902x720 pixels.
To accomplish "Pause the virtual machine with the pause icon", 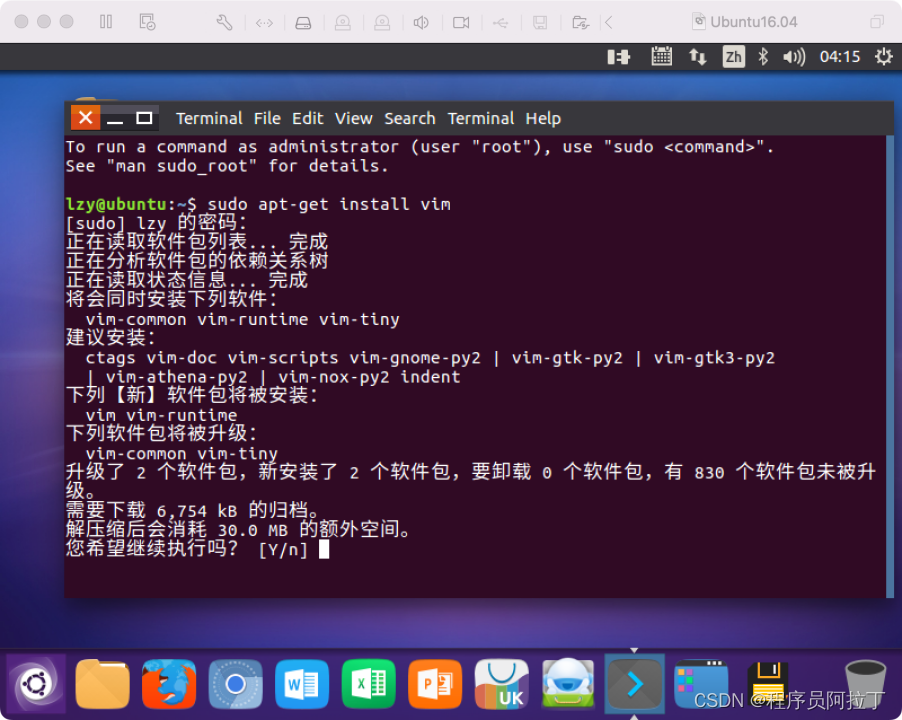I will click(104, 21).
